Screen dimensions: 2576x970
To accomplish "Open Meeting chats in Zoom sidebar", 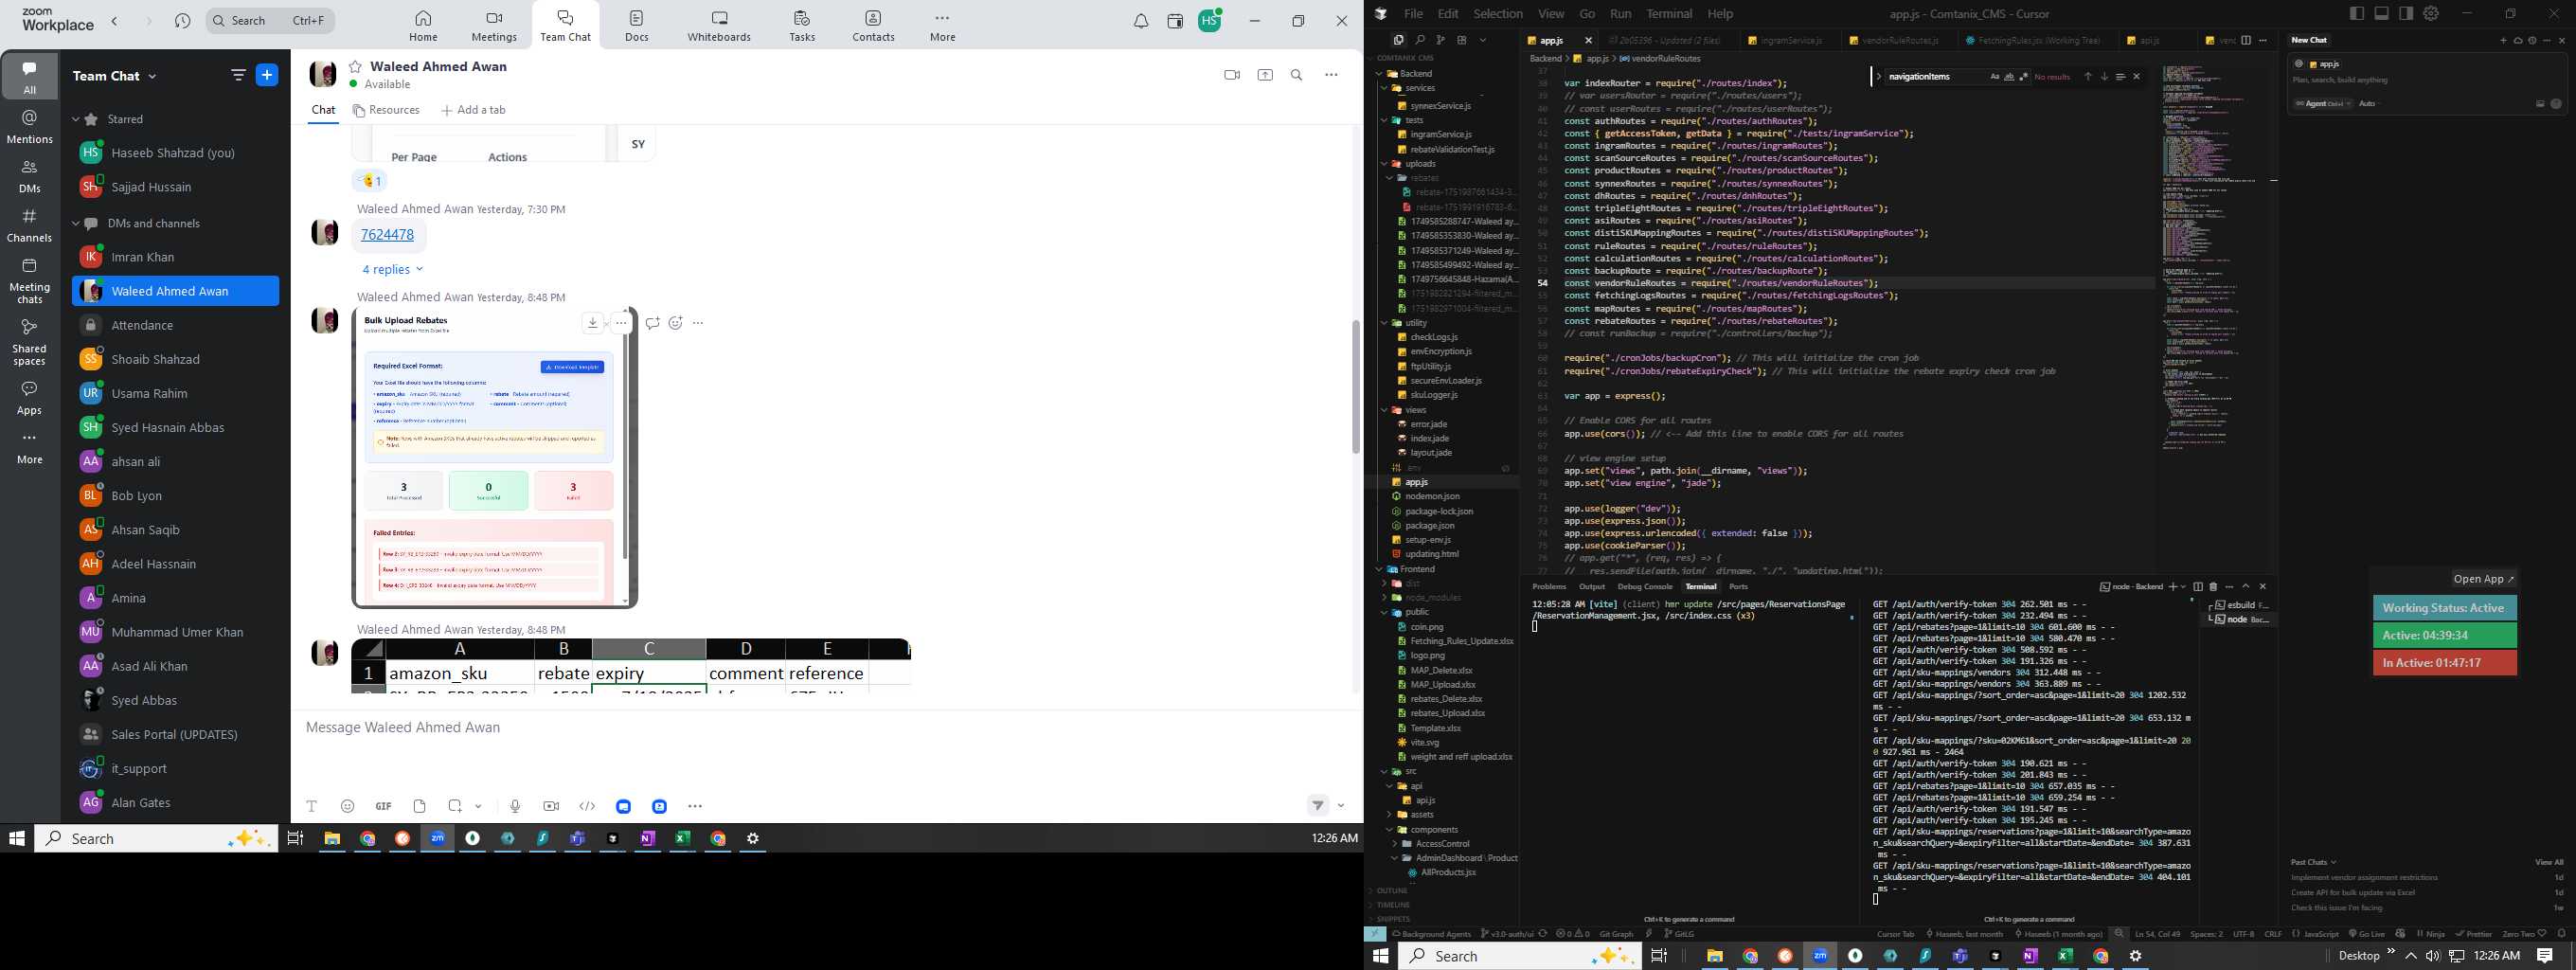I will [29, 281].
